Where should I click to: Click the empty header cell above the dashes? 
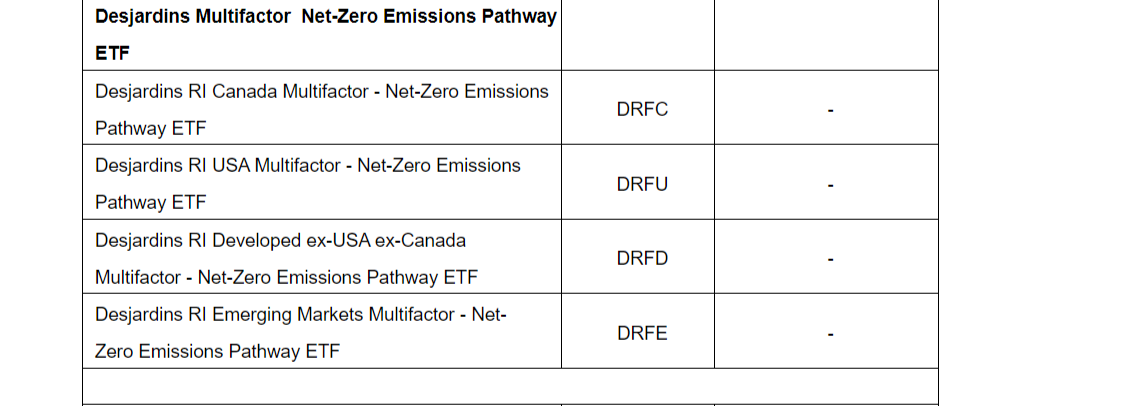click(826, 35)
